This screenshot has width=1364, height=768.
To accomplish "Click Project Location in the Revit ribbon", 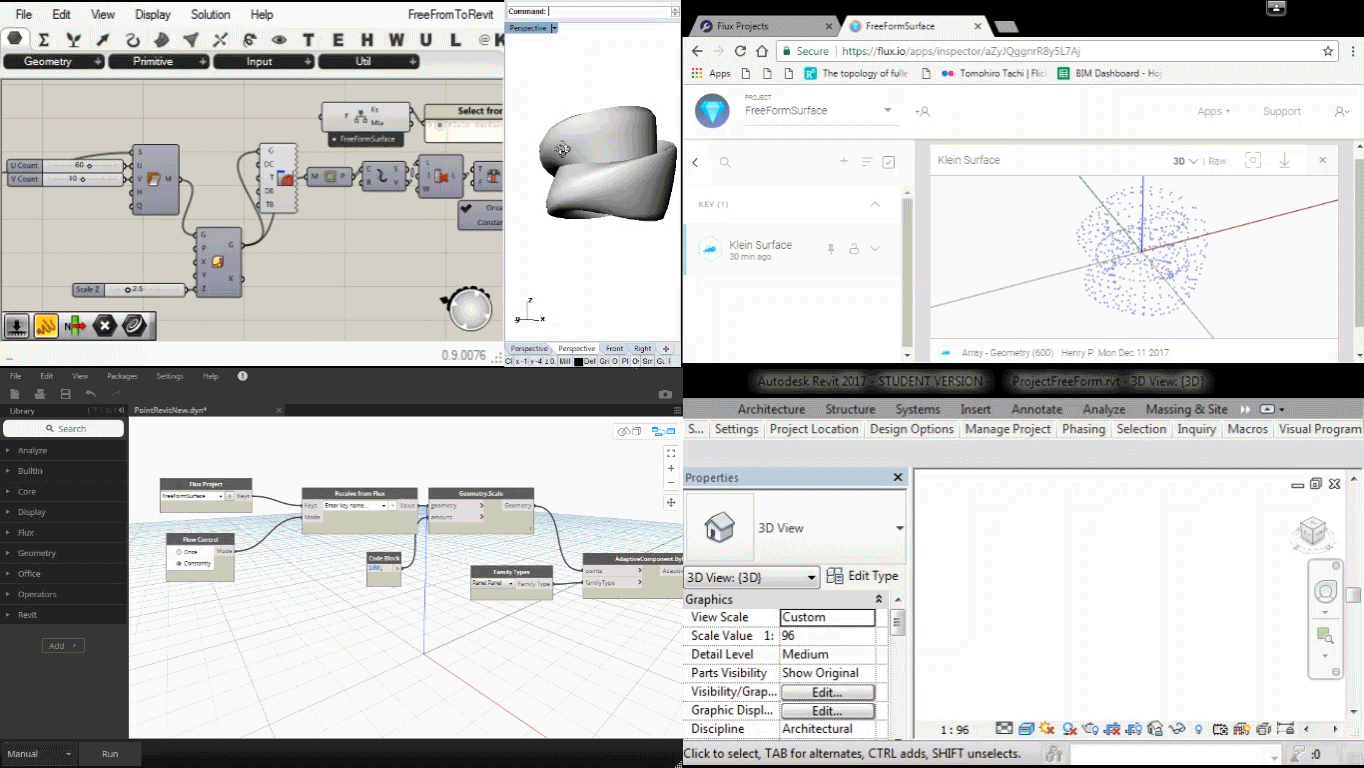I will (x=814, y=429).
